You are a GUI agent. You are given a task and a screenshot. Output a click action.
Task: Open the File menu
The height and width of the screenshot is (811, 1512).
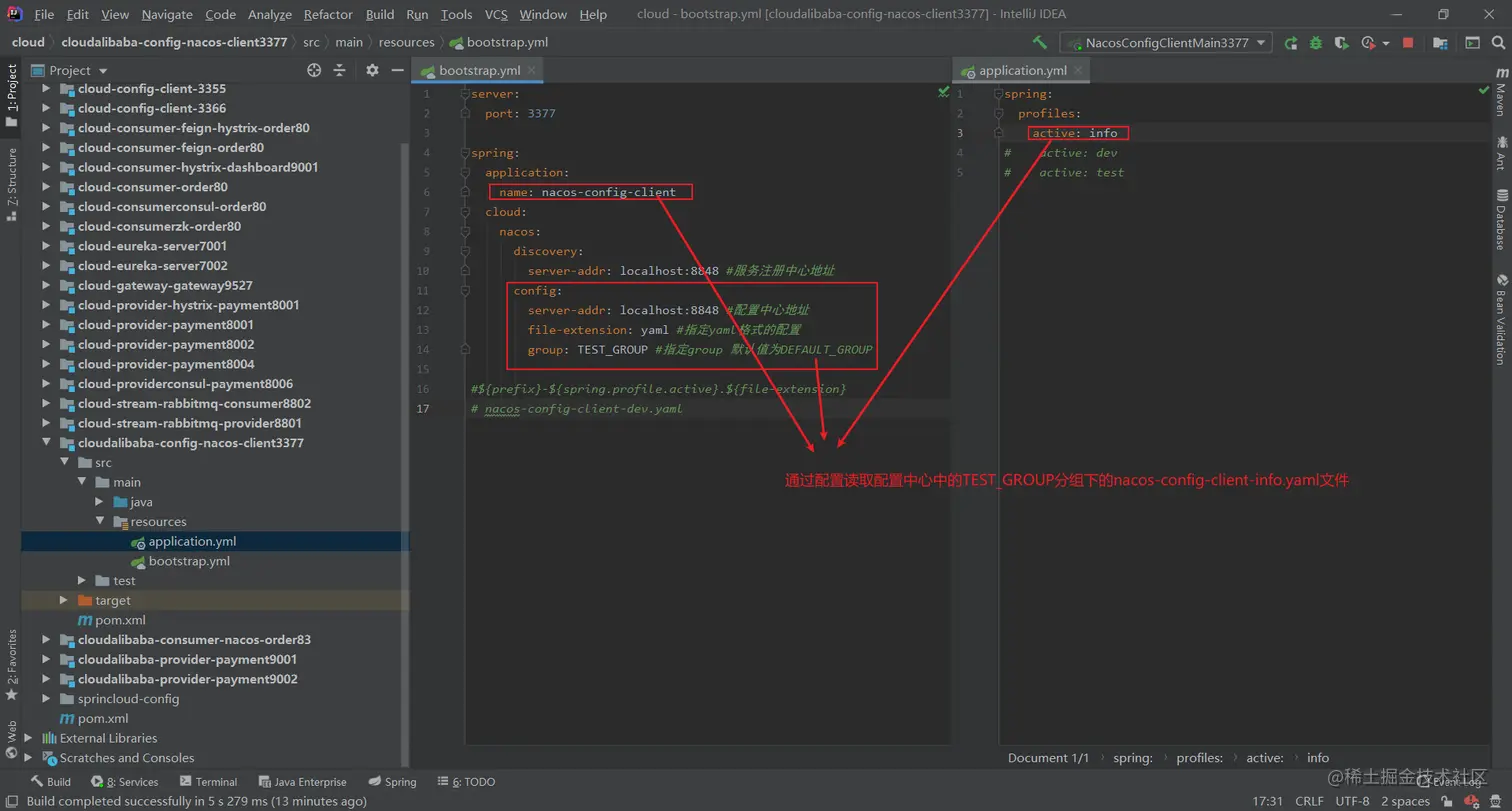pos(44,14)
